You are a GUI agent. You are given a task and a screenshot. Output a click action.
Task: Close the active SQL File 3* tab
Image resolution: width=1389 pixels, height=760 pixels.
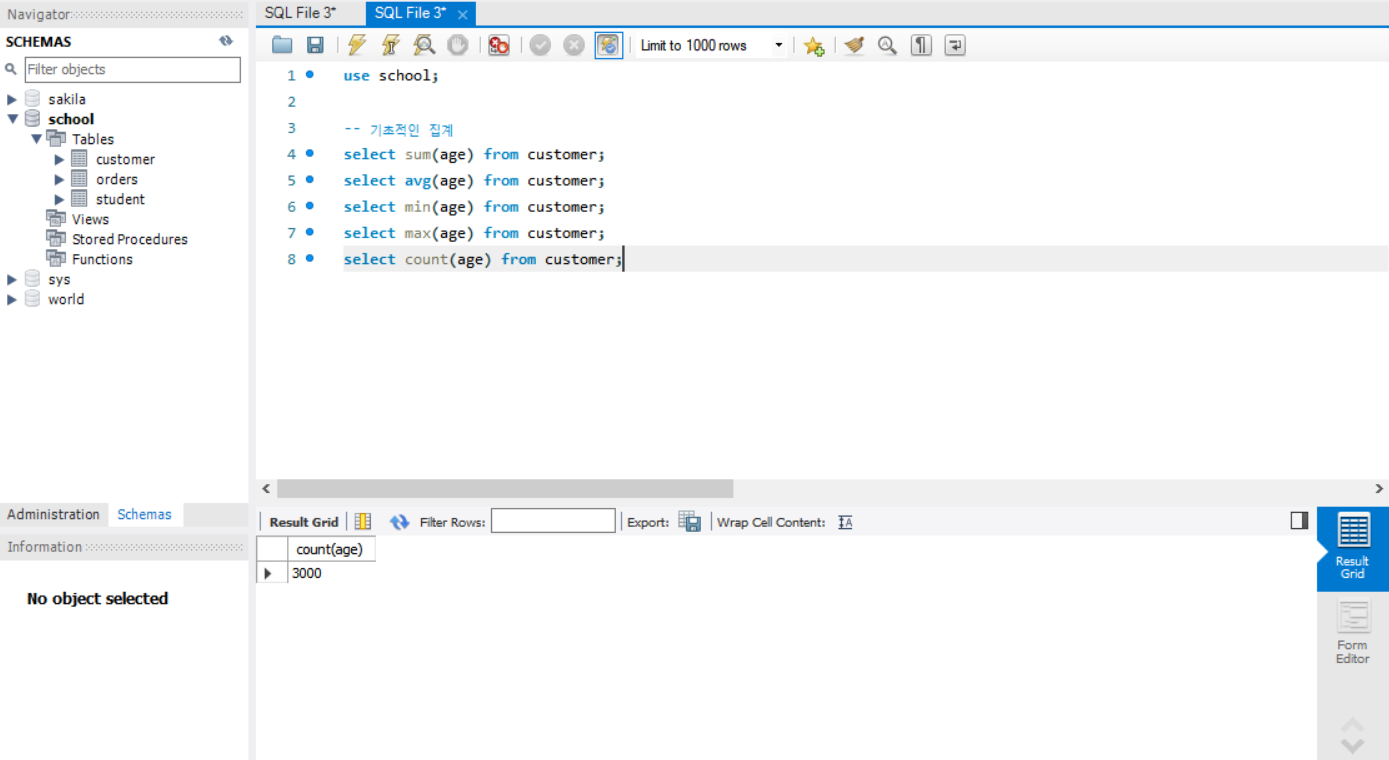coord(462,14)
